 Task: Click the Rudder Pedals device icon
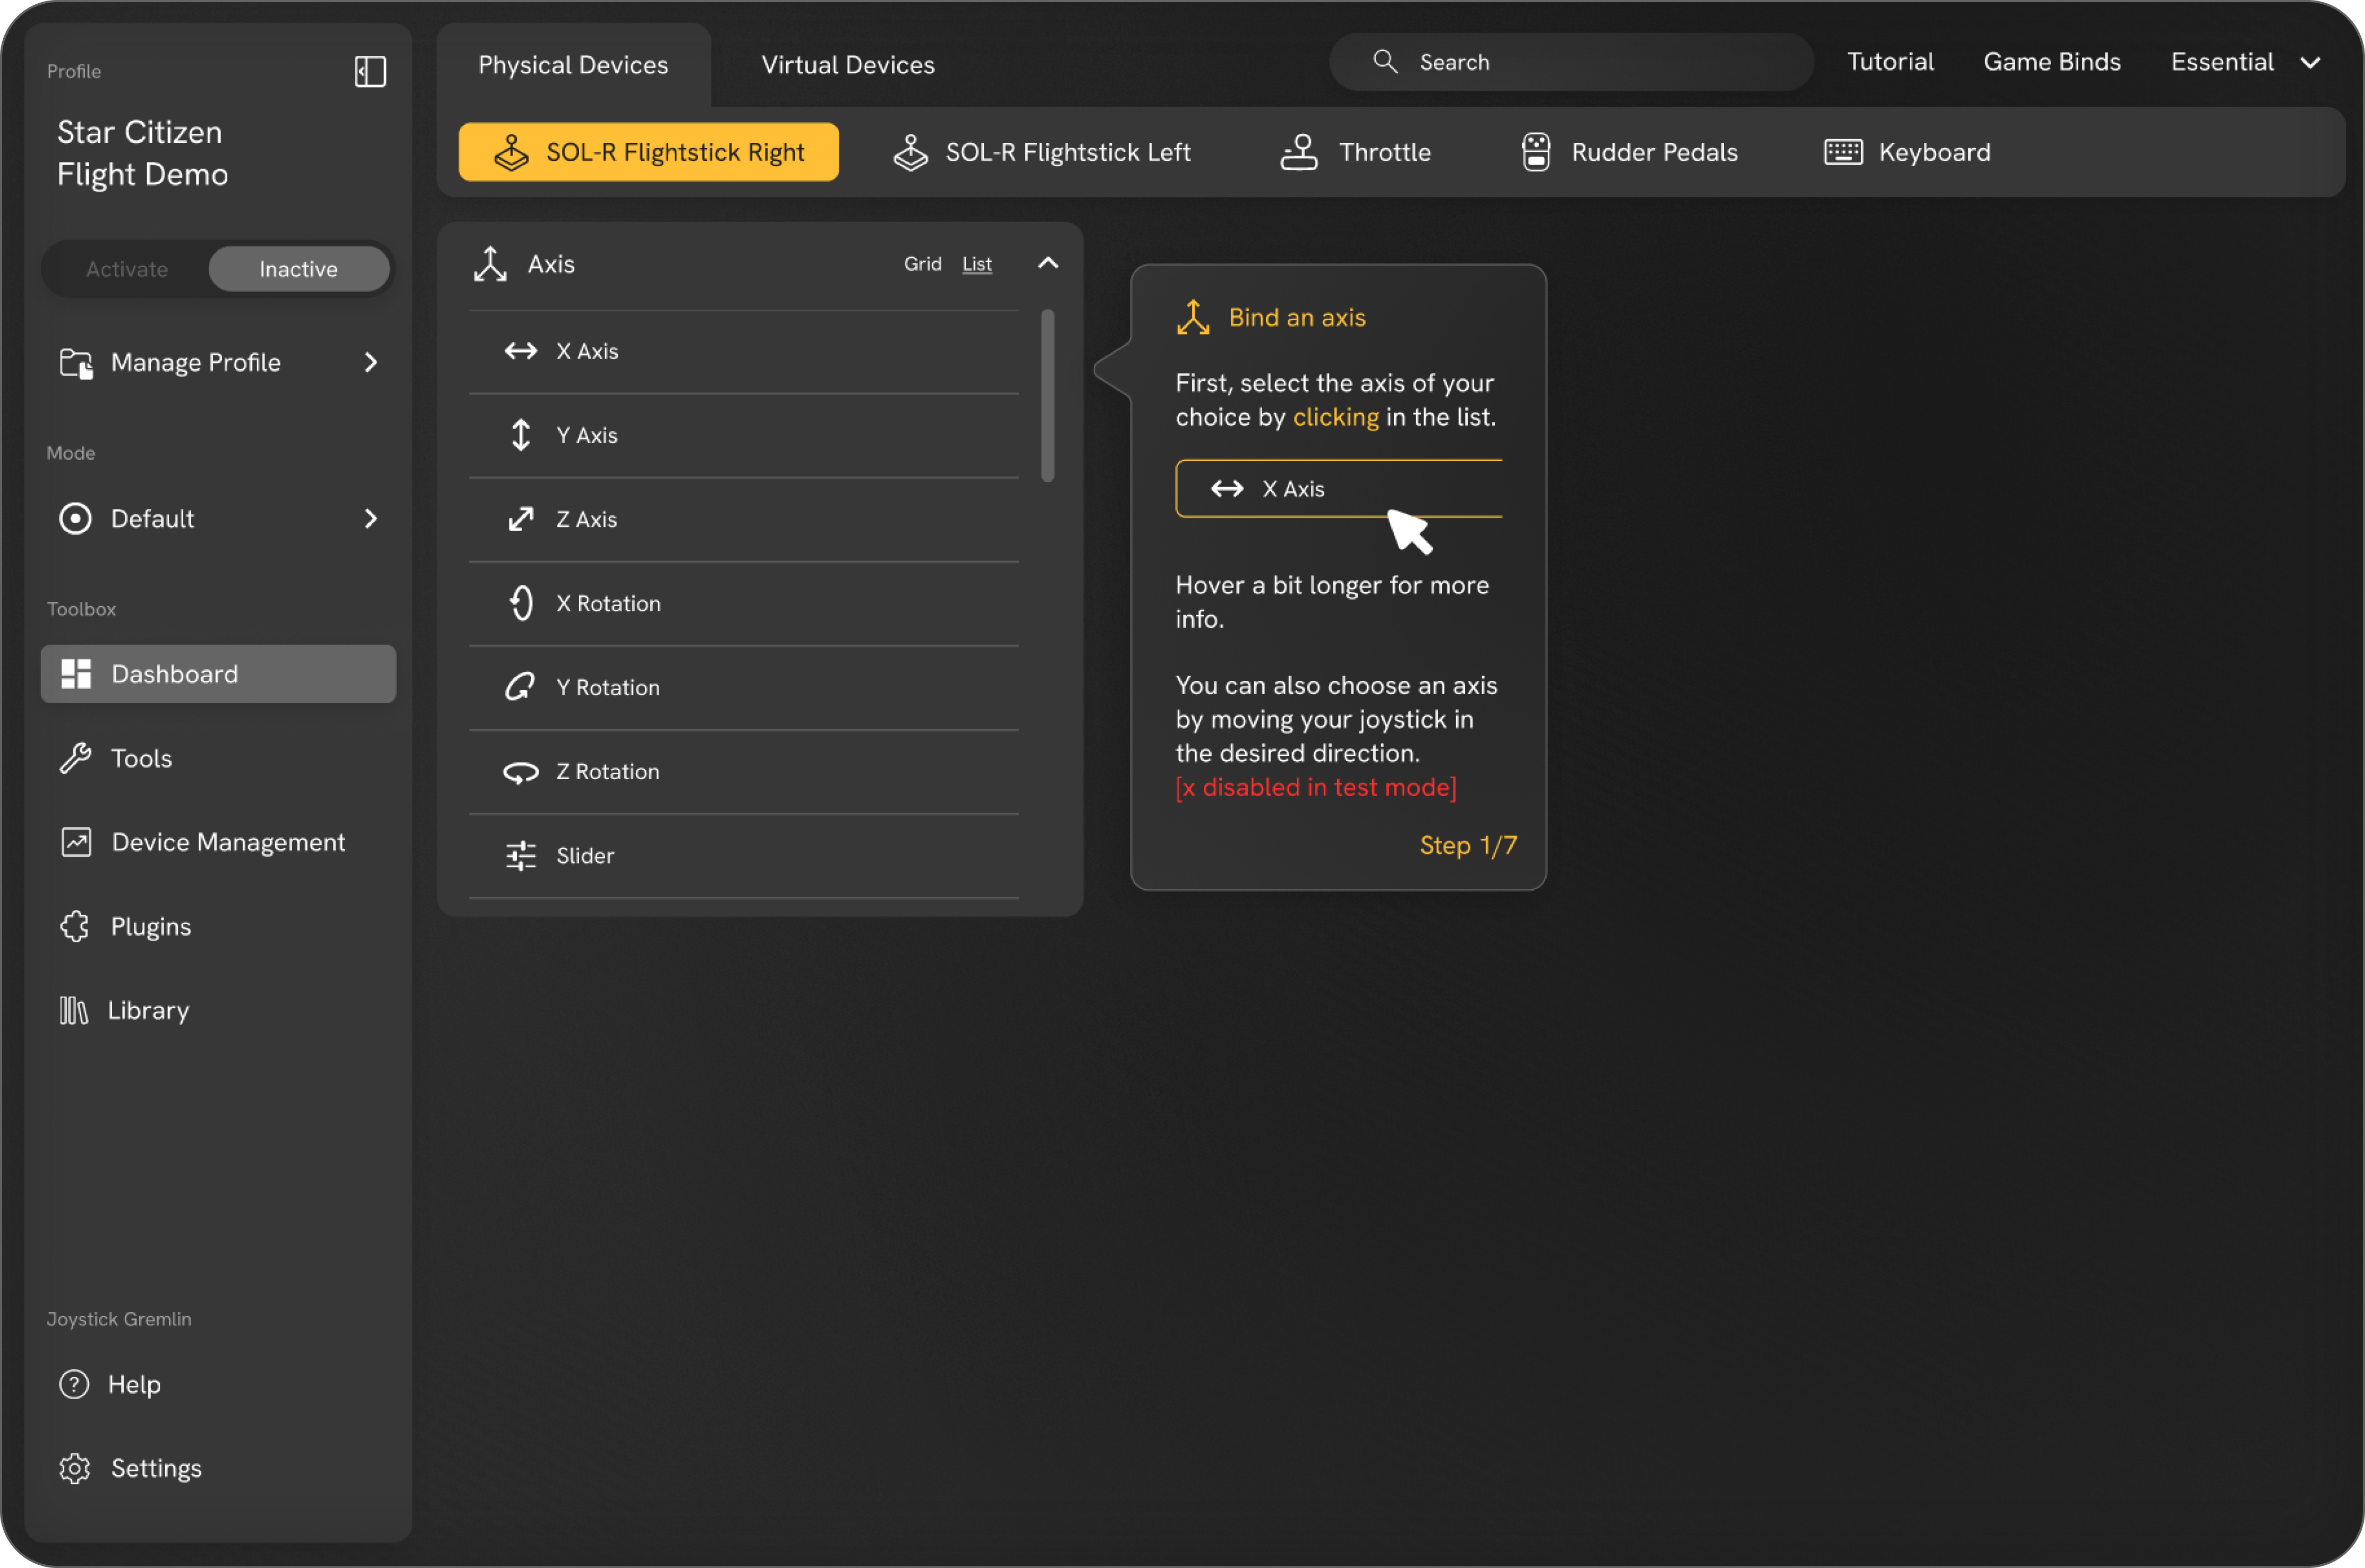click(1536, 152)
